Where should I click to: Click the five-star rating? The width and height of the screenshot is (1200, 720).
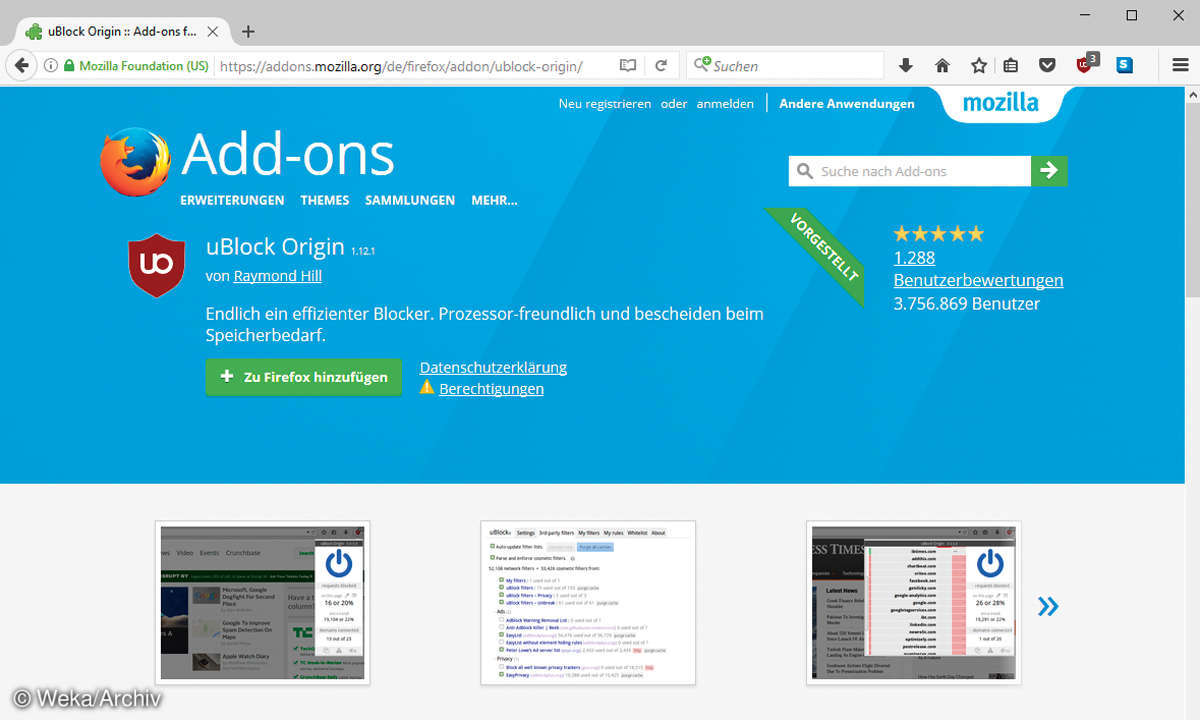(x=938, y=234)
